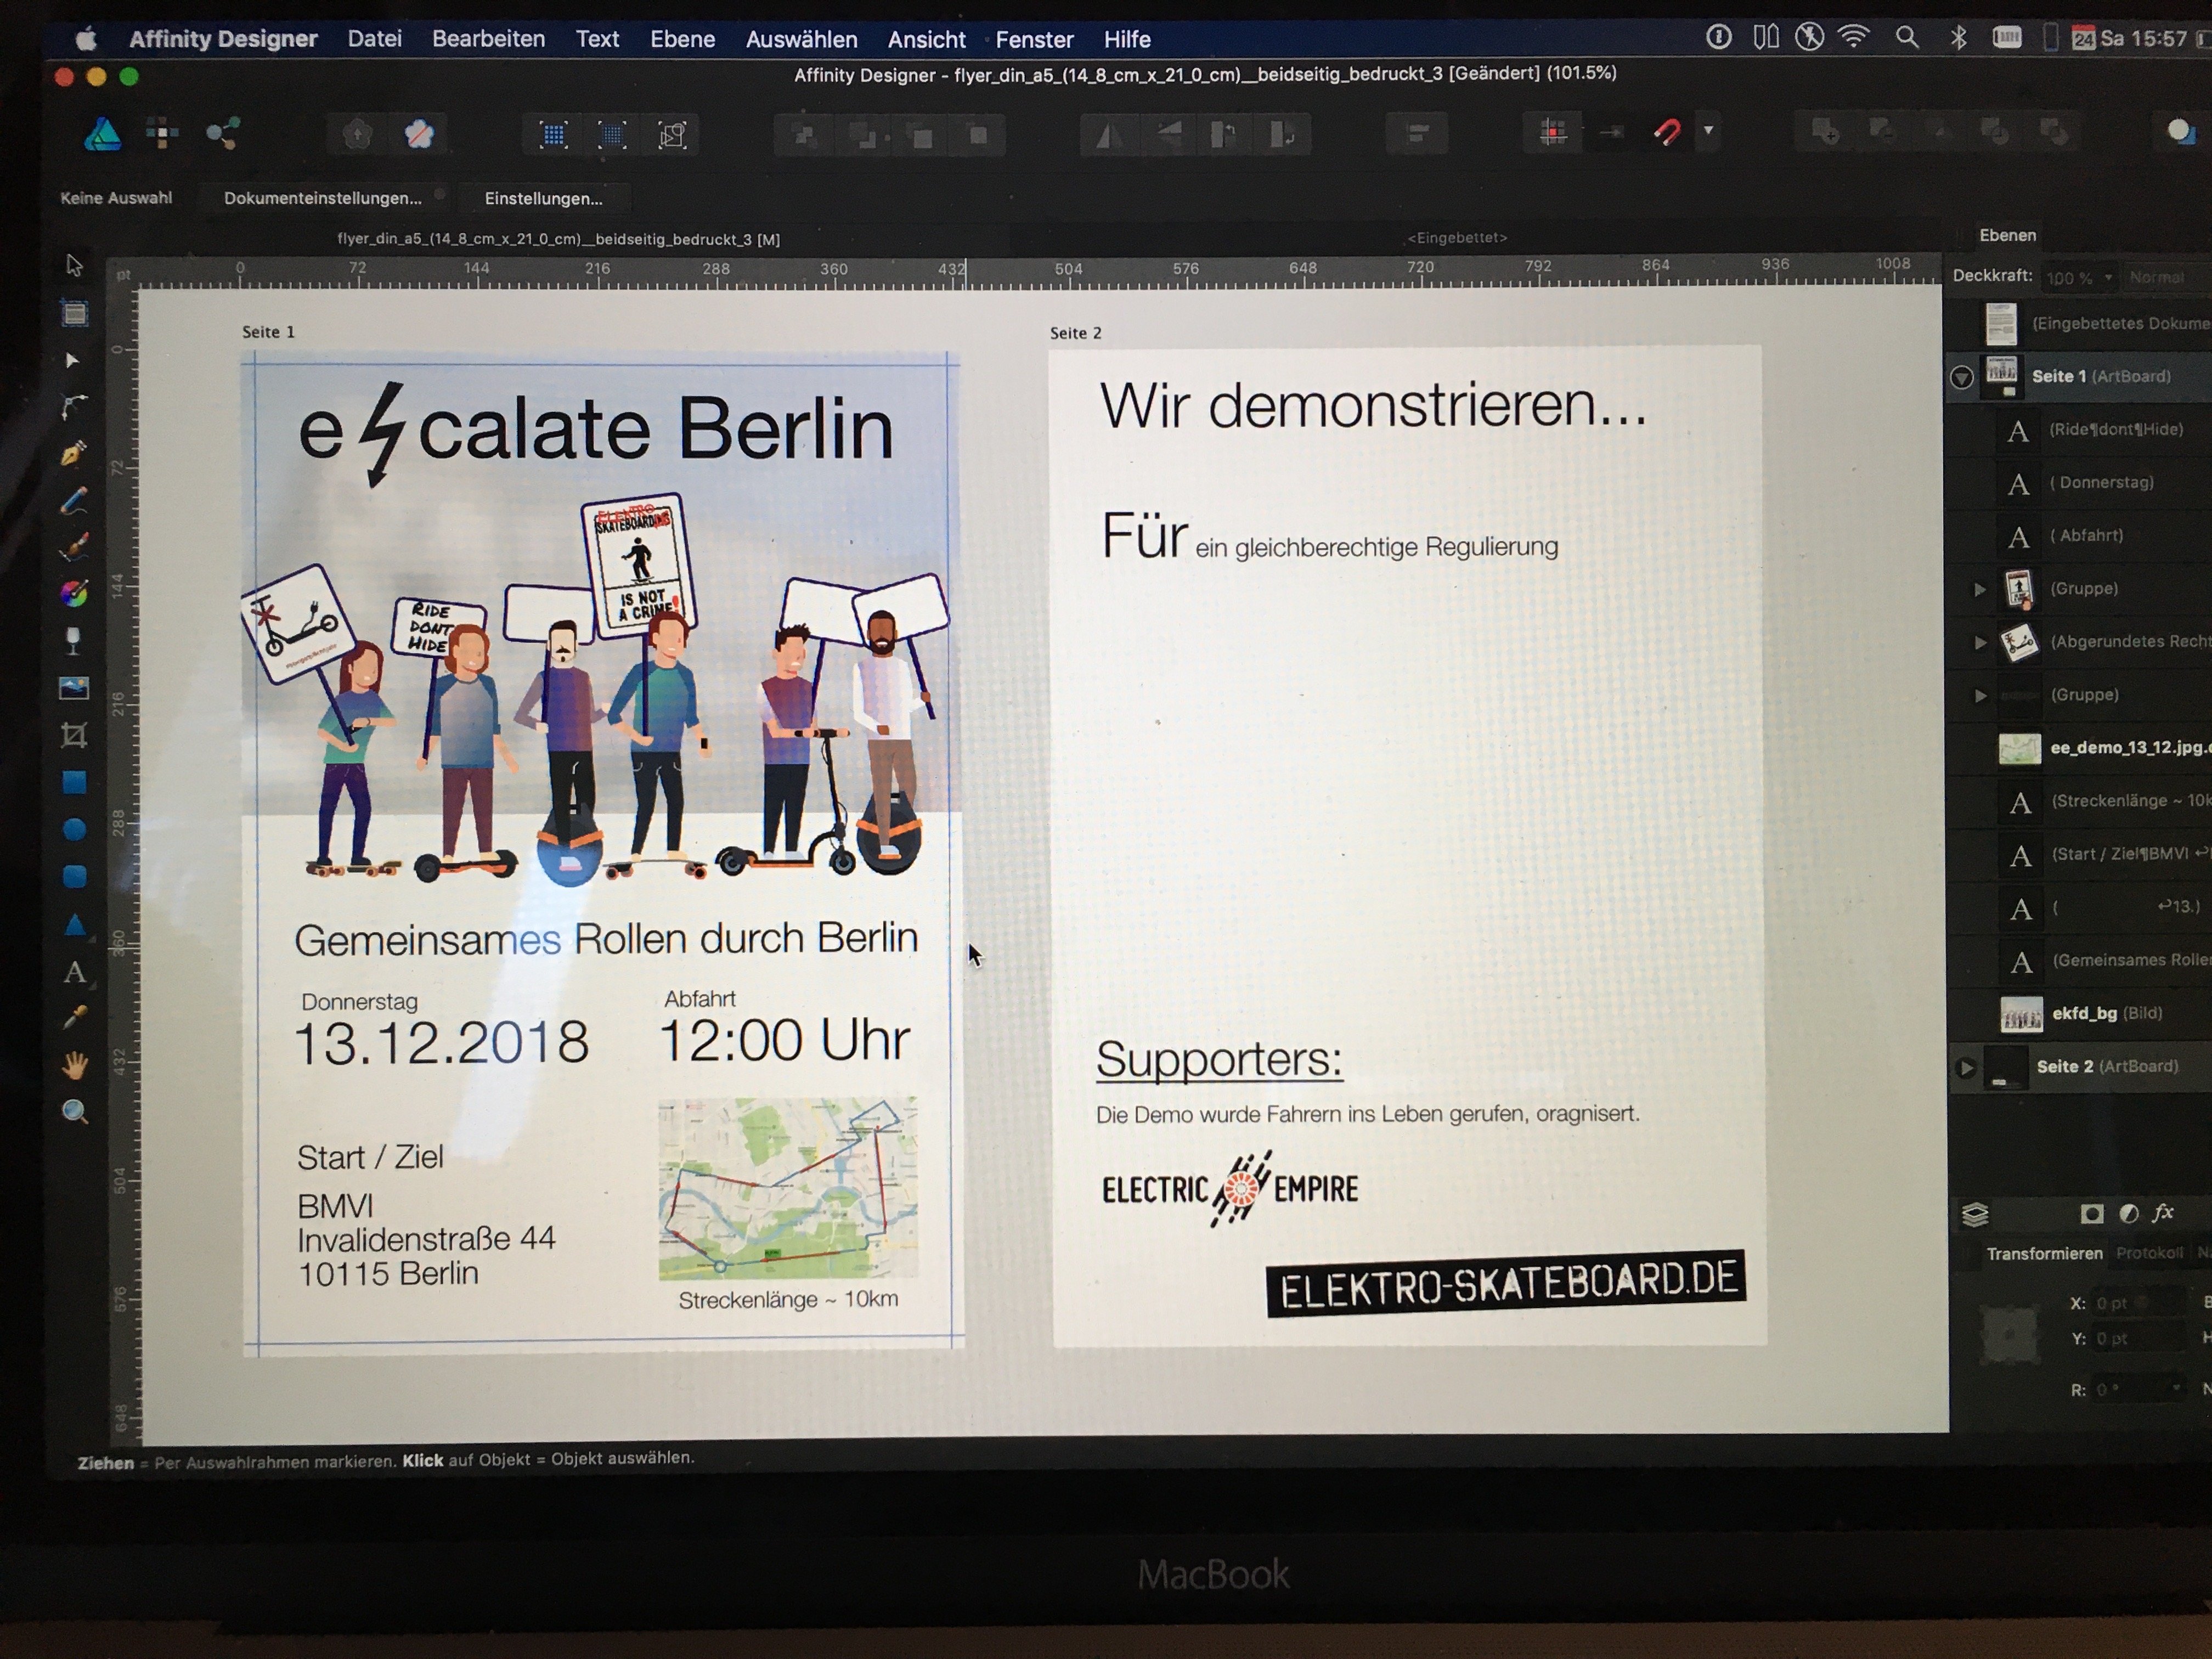Screen dimensions: 2212x1659
Task: Click the Rotate Counter-clockwise button
Action: point(1224,135)
